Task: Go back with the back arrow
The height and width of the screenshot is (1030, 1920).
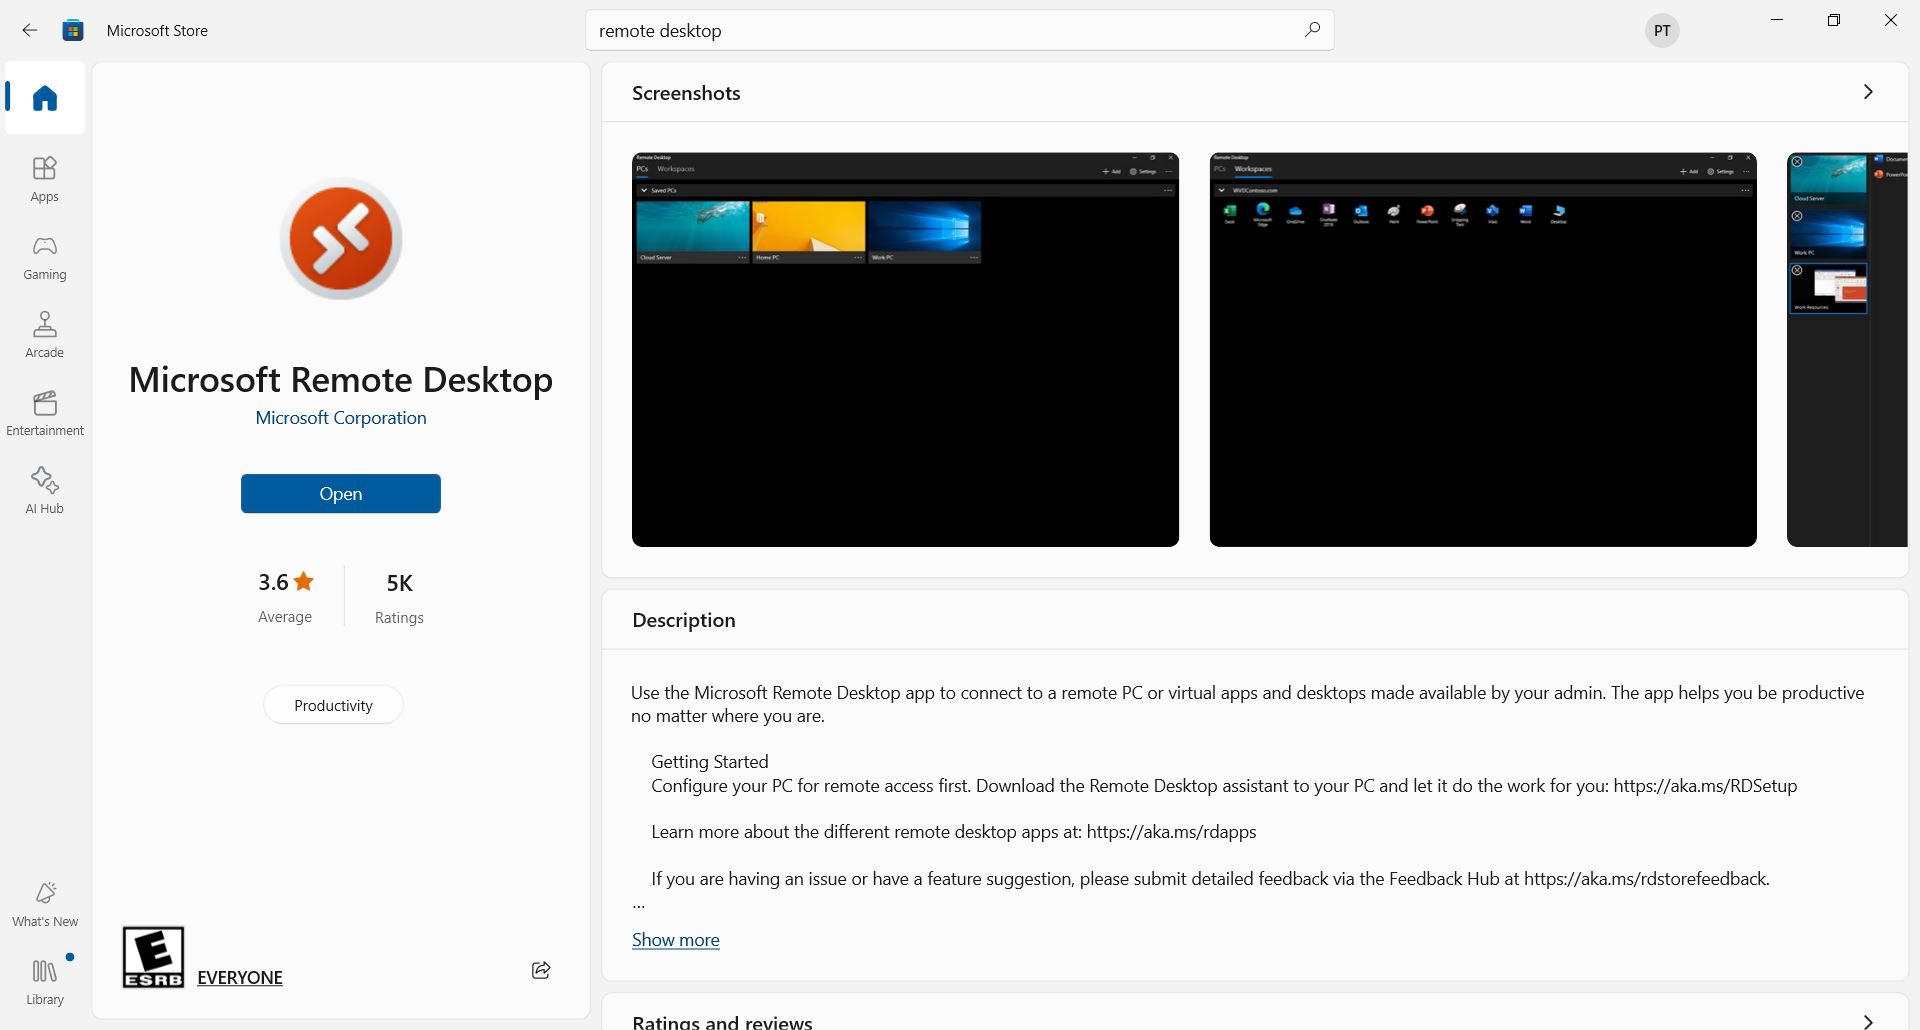Action: click(30, 30)
